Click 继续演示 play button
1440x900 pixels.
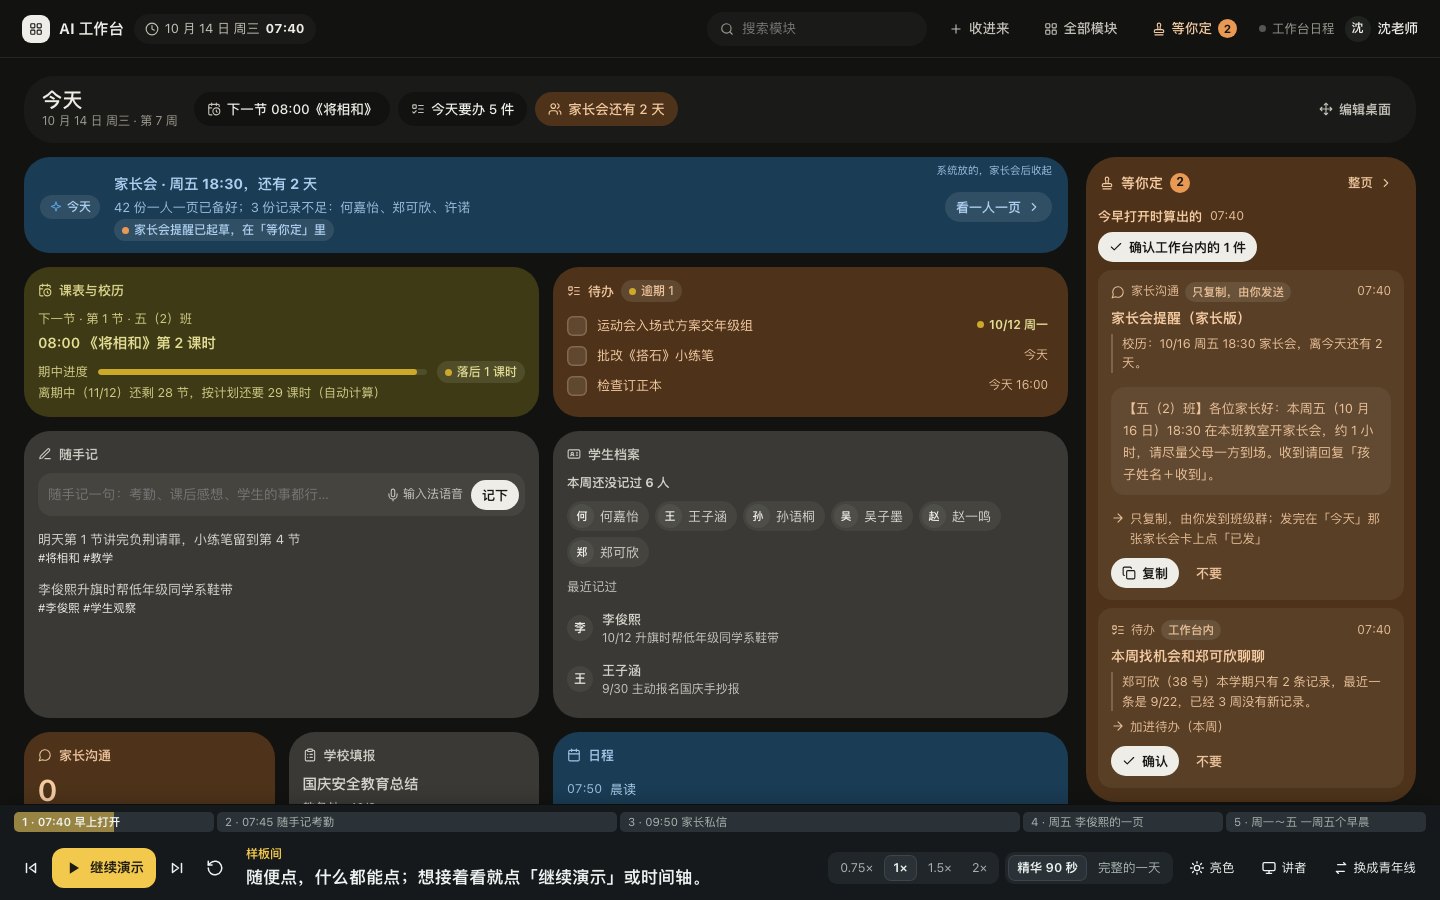pyautogui.click(x=104, y=868)
